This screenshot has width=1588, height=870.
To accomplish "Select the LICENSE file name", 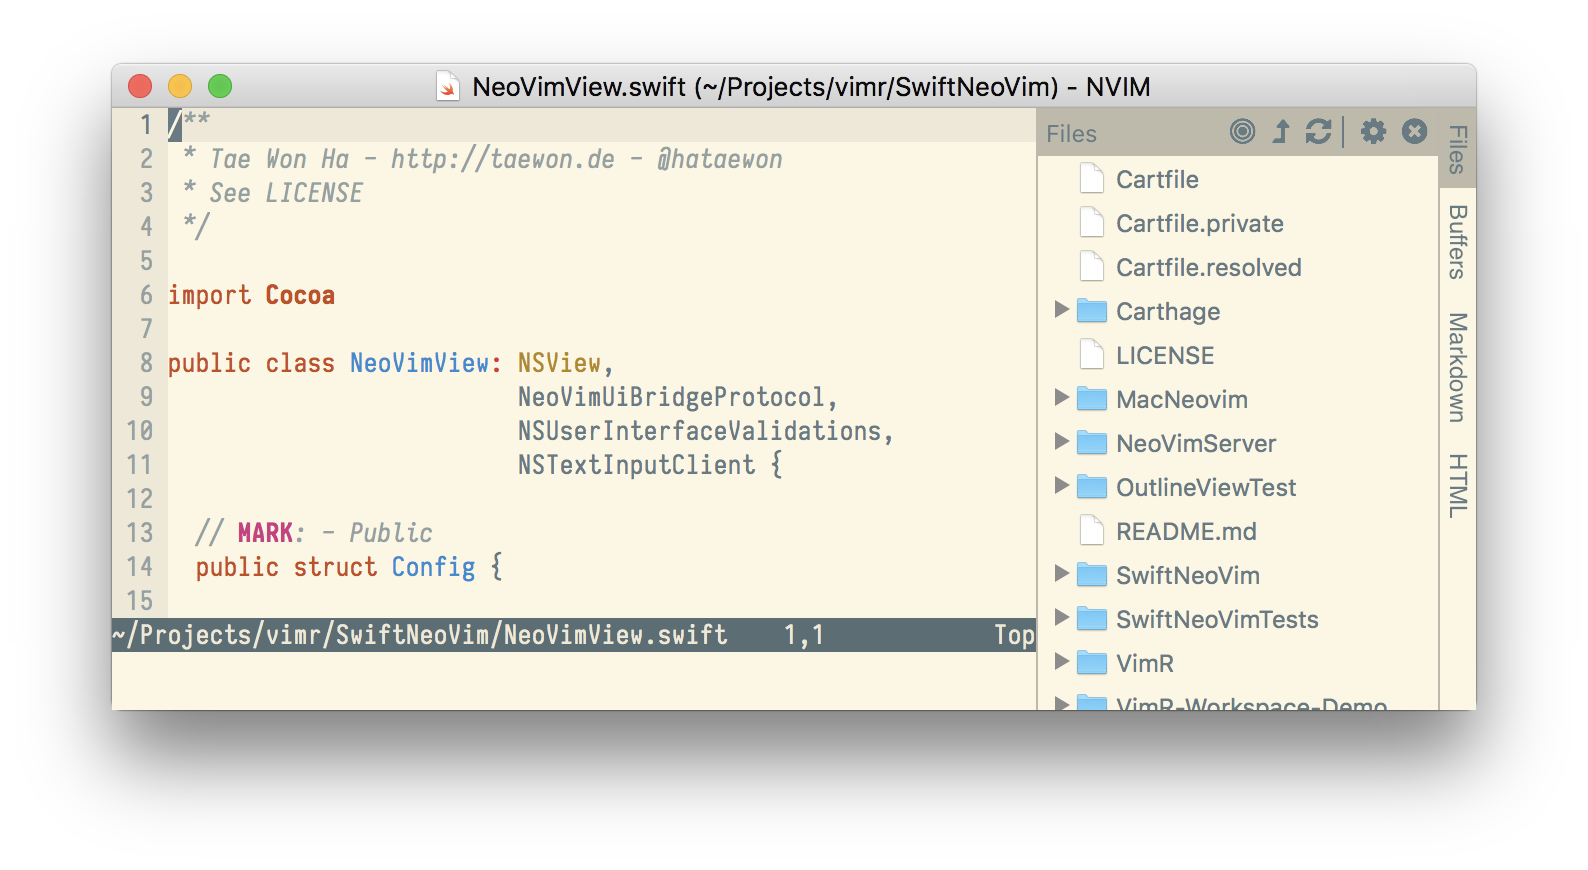I will (1165, 356).
